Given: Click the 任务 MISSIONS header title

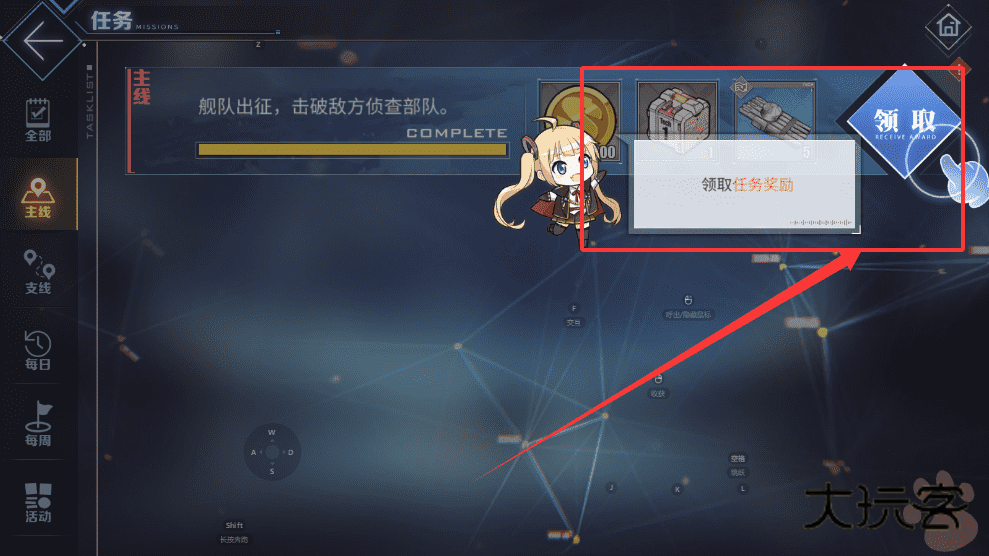Looking at the screenshot, I should click(134, 21).
